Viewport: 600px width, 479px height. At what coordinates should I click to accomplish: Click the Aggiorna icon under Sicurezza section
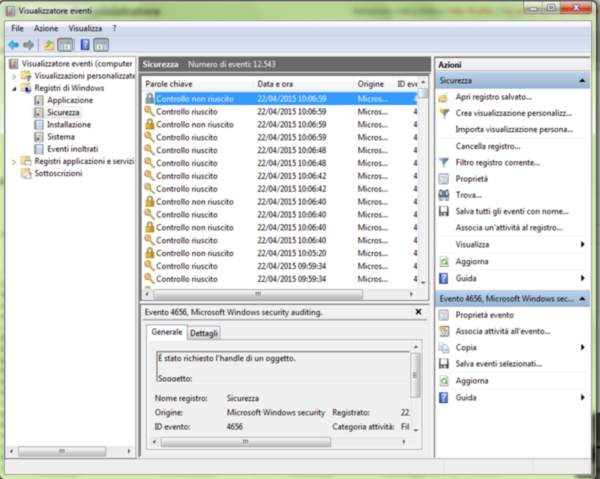tap(443, 261)
